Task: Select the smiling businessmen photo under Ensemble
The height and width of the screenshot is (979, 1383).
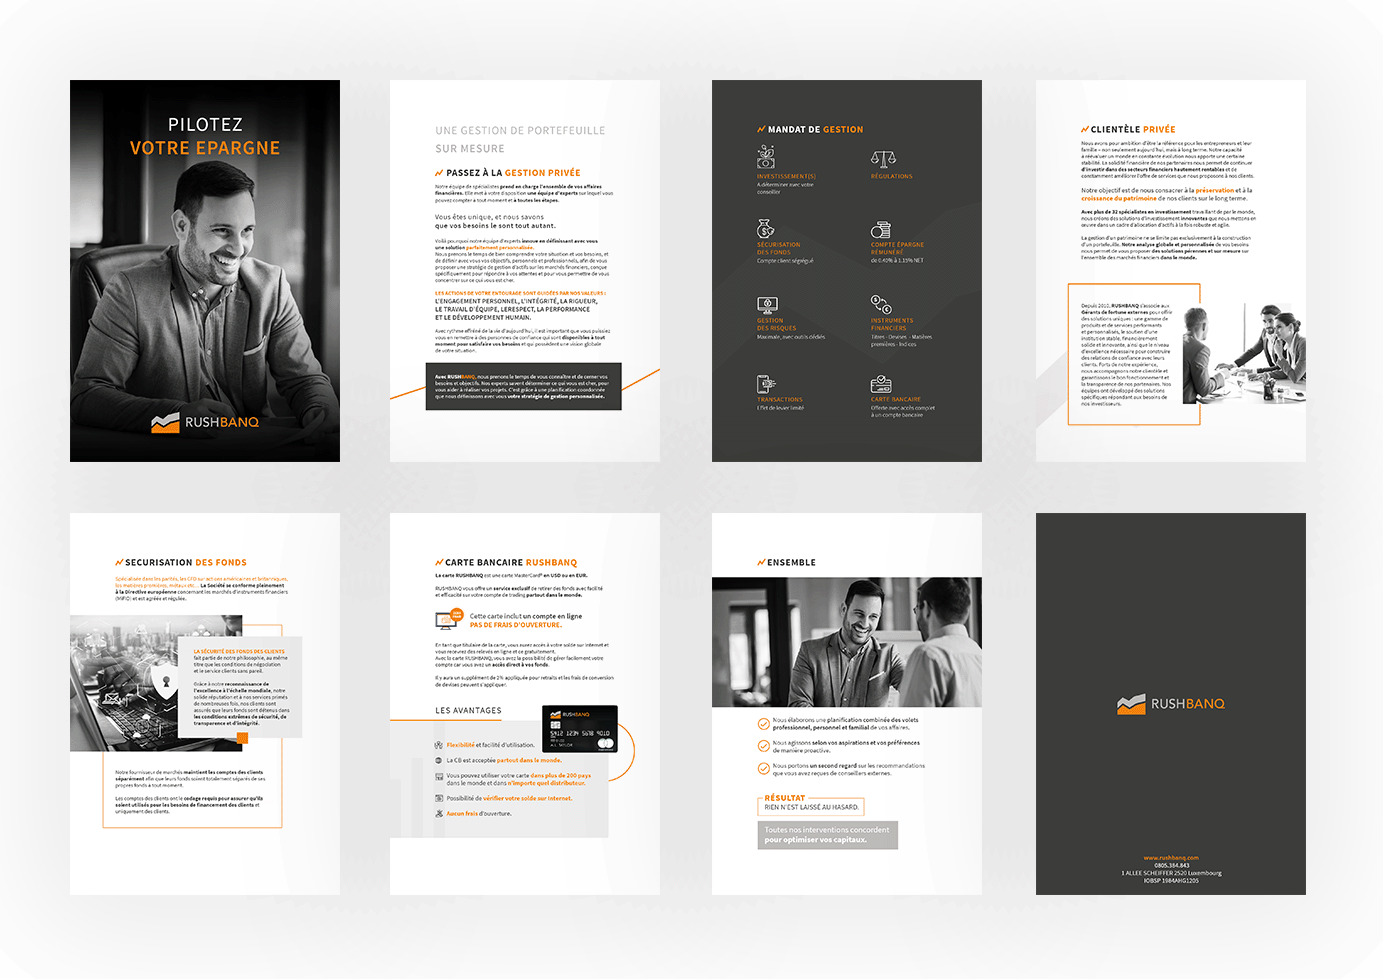Action: [x=847, y=642]
